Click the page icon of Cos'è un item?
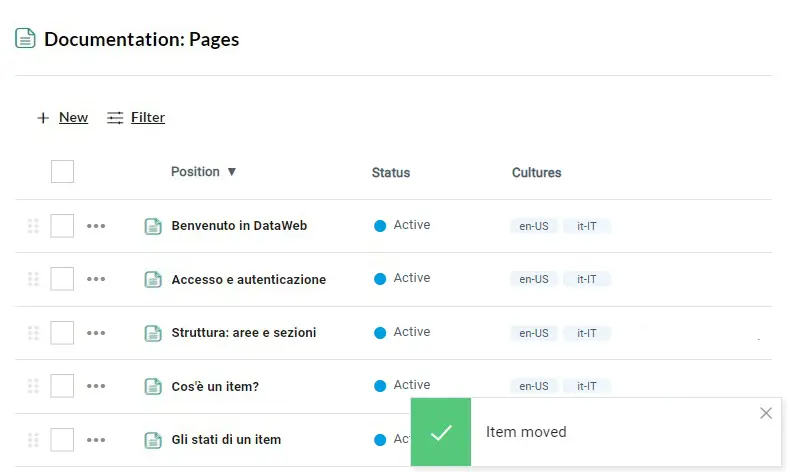Viewport: 790px width, 472px height. point(153,386)
